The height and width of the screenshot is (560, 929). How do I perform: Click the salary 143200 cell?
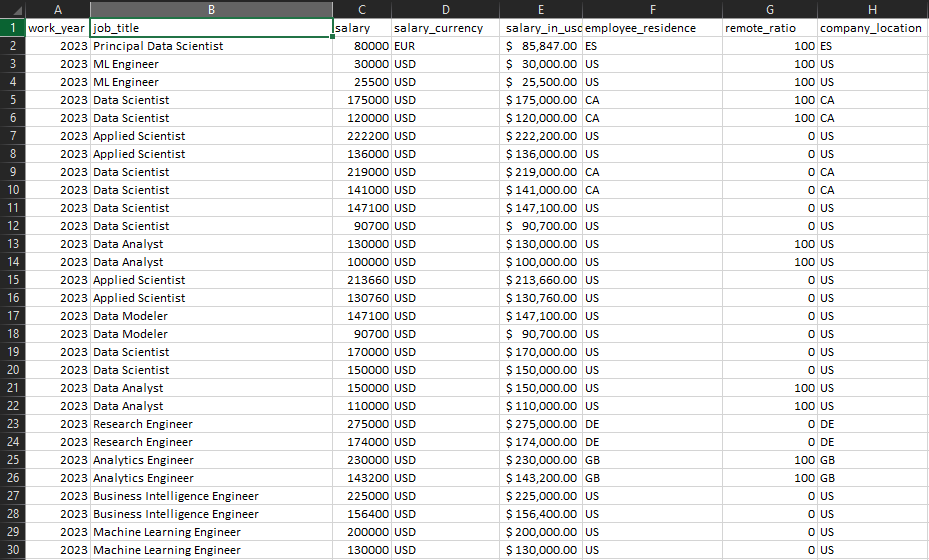362,478
